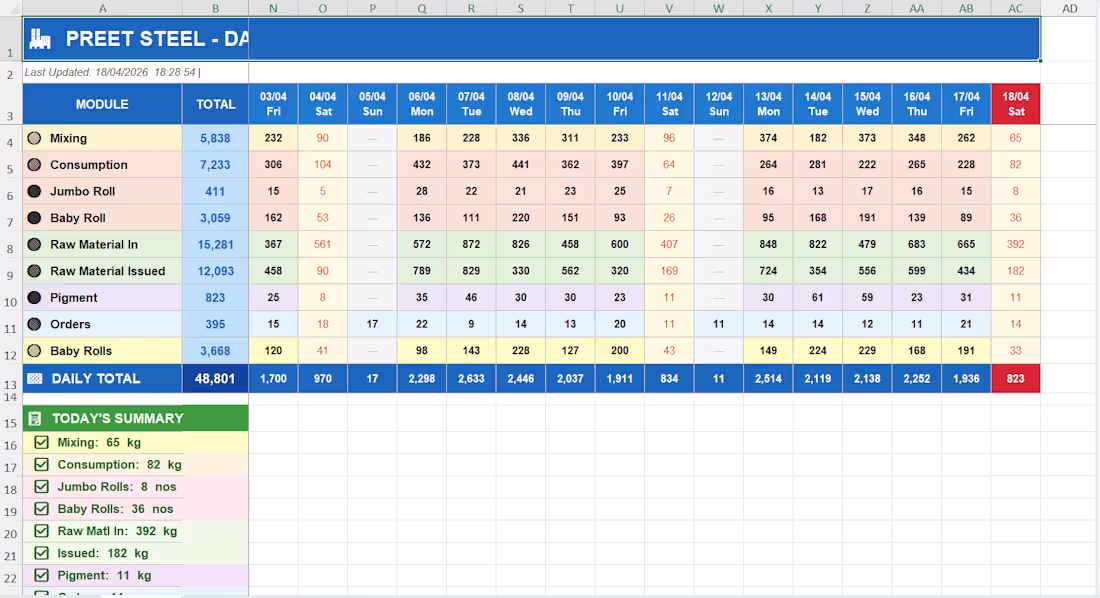Click the factory train icon beside PREET STEEL
The image size is (1100, 598).
(39, 38)
